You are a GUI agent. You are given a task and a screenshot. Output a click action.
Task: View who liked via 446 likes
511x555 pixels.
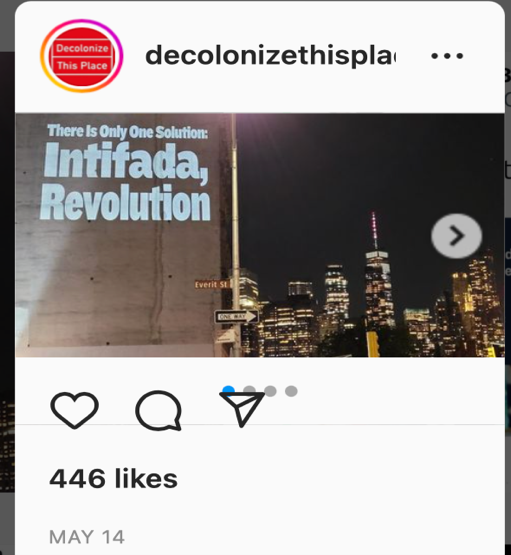114,479
